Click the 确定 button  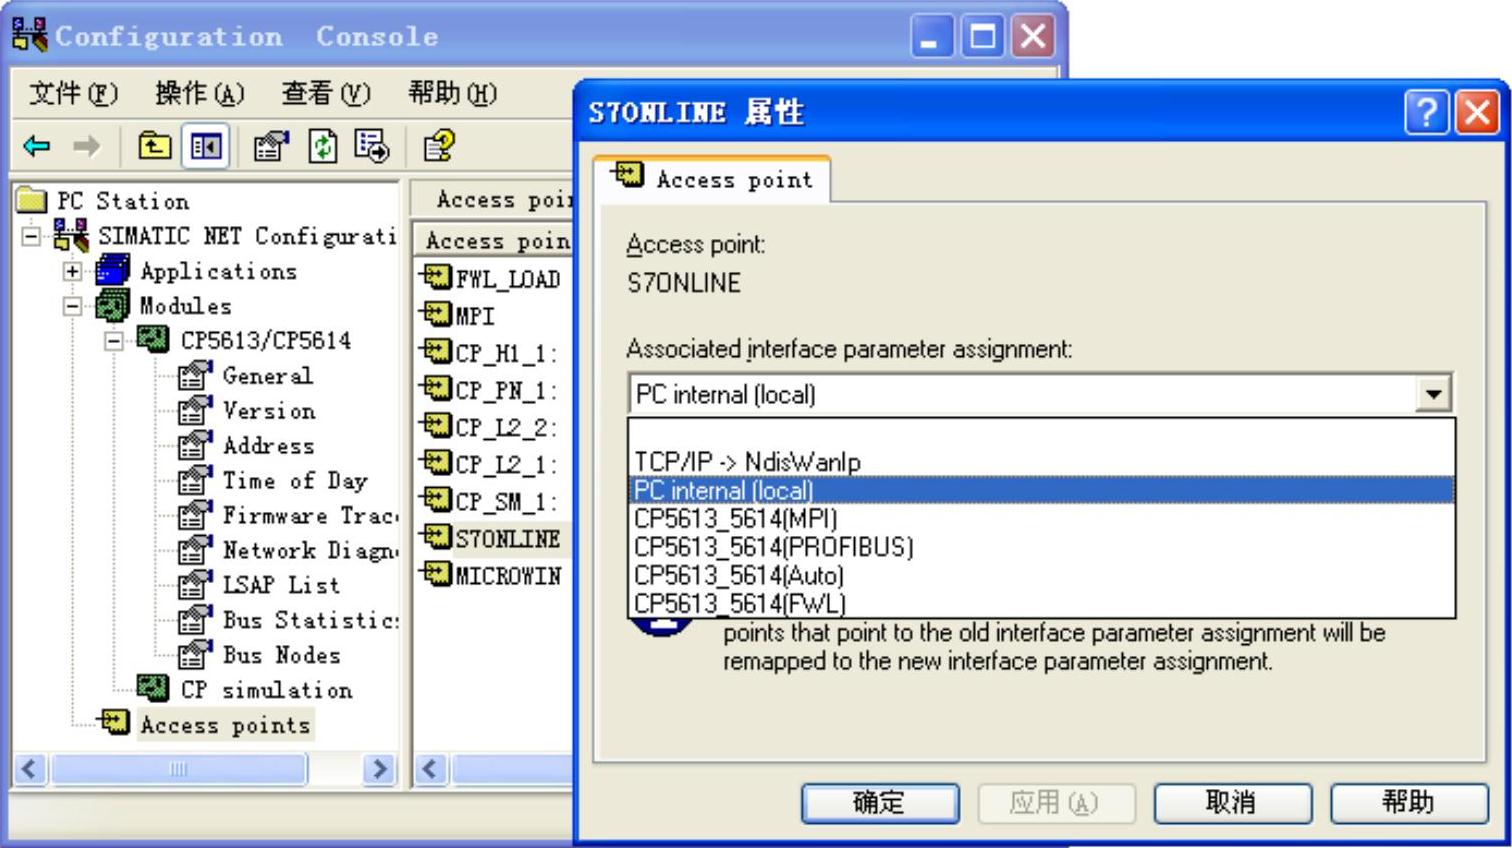point(879,802)
